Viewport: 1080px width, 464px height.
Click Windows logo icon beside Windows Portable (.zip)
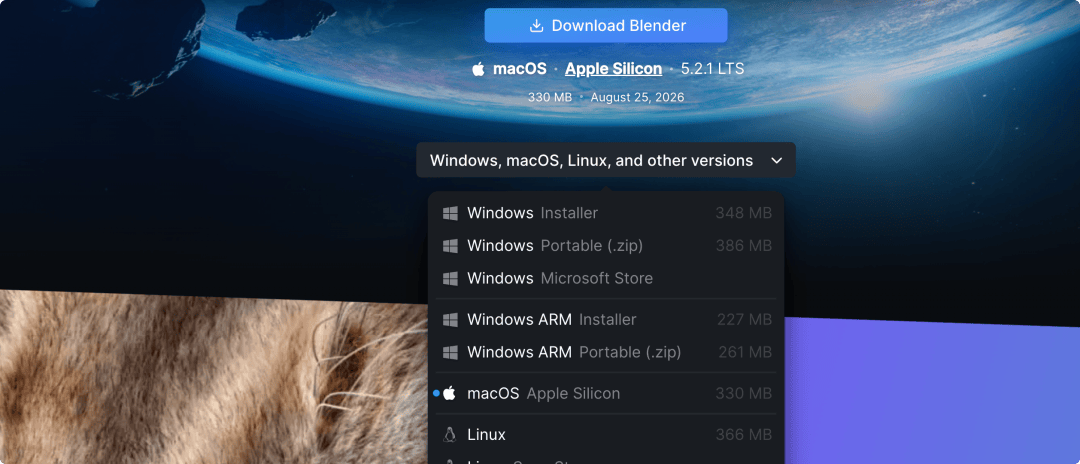coord(450,246)
